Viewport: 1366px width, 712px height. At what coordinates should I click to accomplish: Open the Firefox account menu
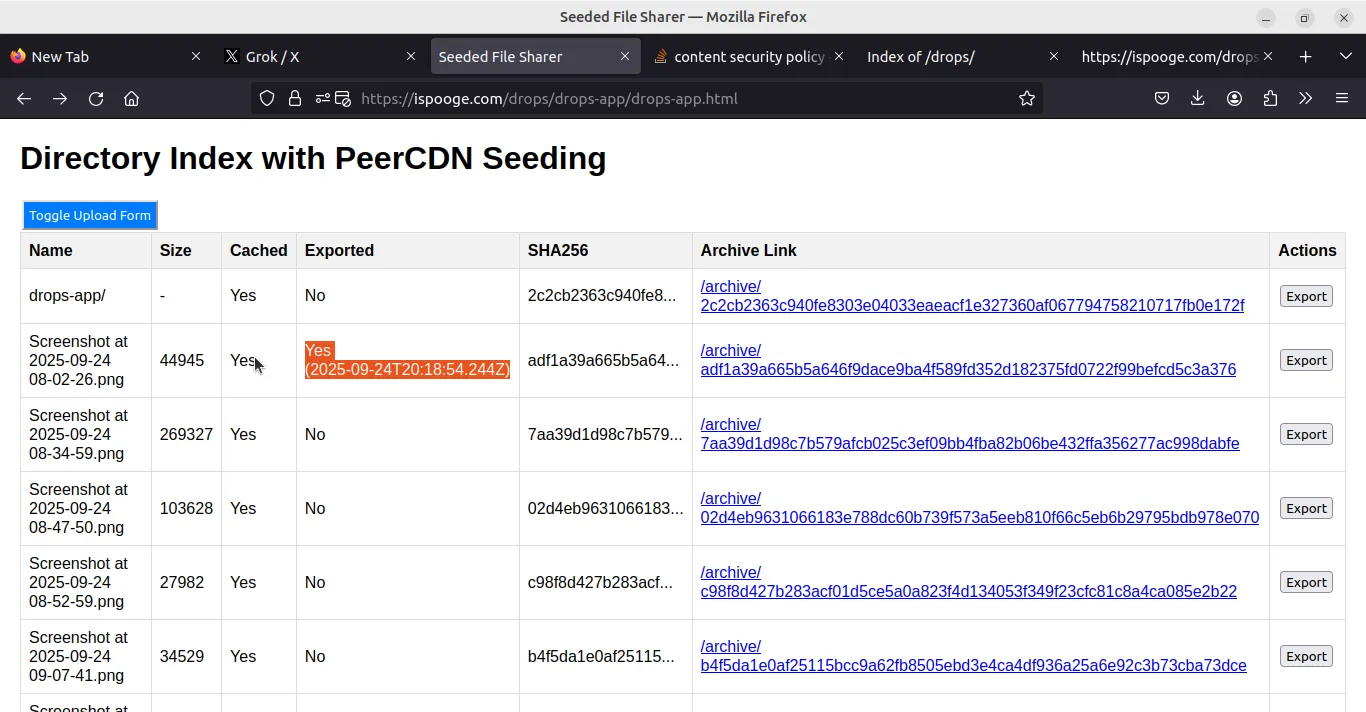(1234, 98)
